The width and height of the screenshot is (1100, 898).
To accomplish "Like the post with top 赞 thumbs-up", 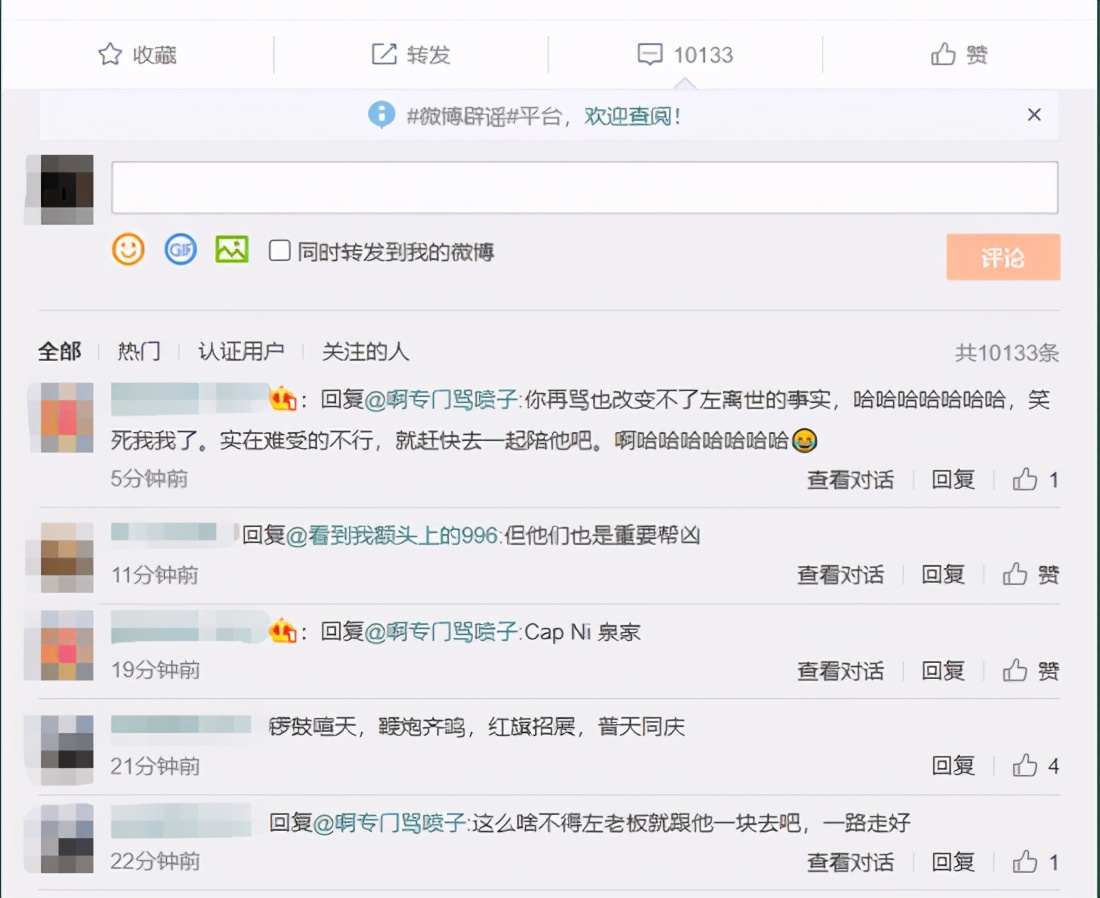I will [x=943, y=54].
